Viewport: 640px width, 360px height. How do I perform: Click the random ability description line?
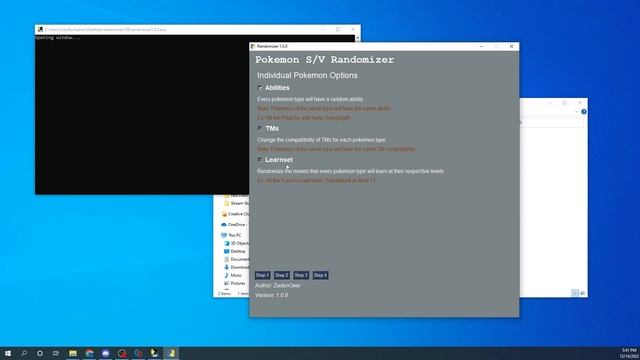click(310, 99)
